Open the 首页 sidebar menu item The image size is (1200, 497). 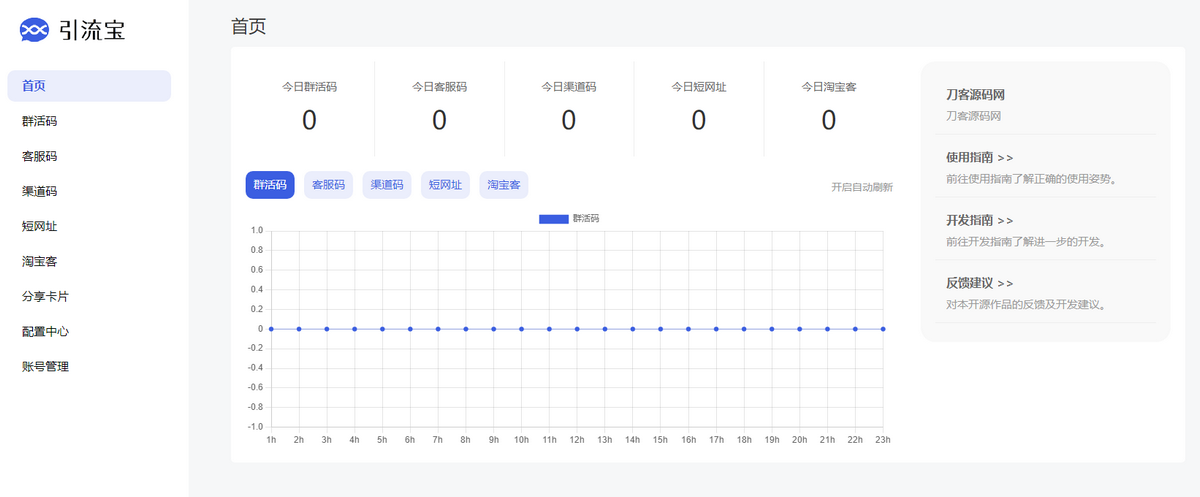pyautogui.click(x=89, y=86)
